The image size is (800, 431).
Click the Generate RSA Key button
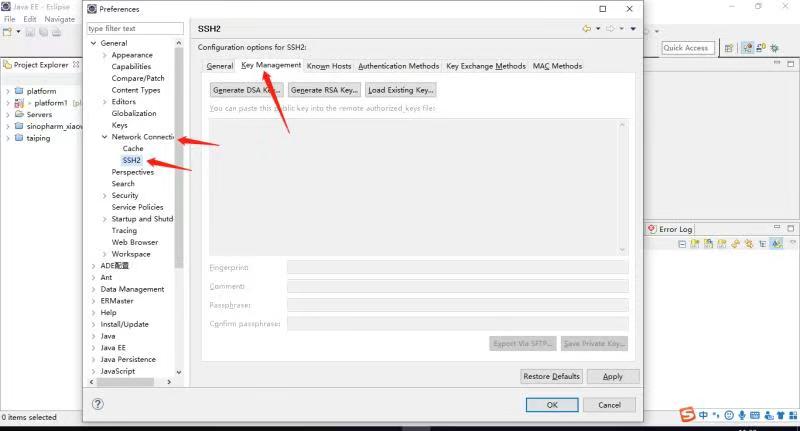pyautogui.click(x=324, y=90)
